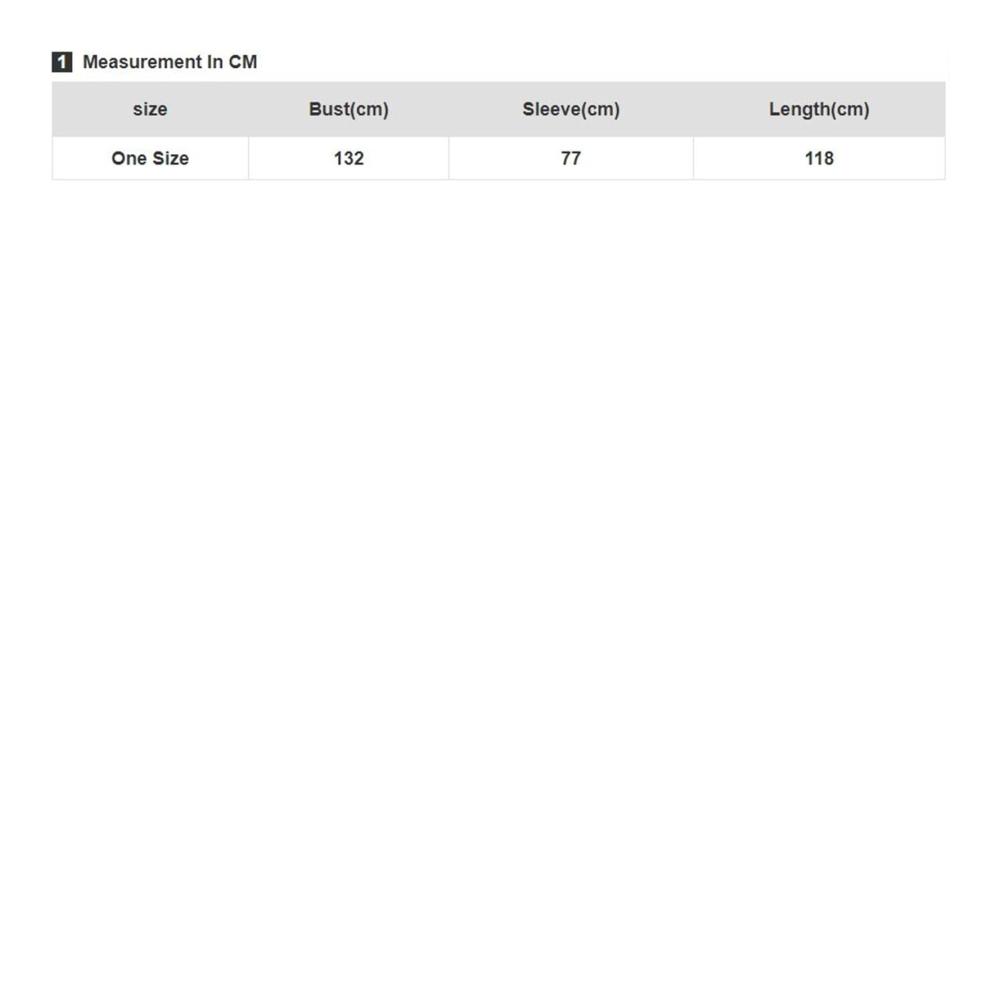Click the "size" column header
Viewport: 1000px width, 1000px height.
150,109
